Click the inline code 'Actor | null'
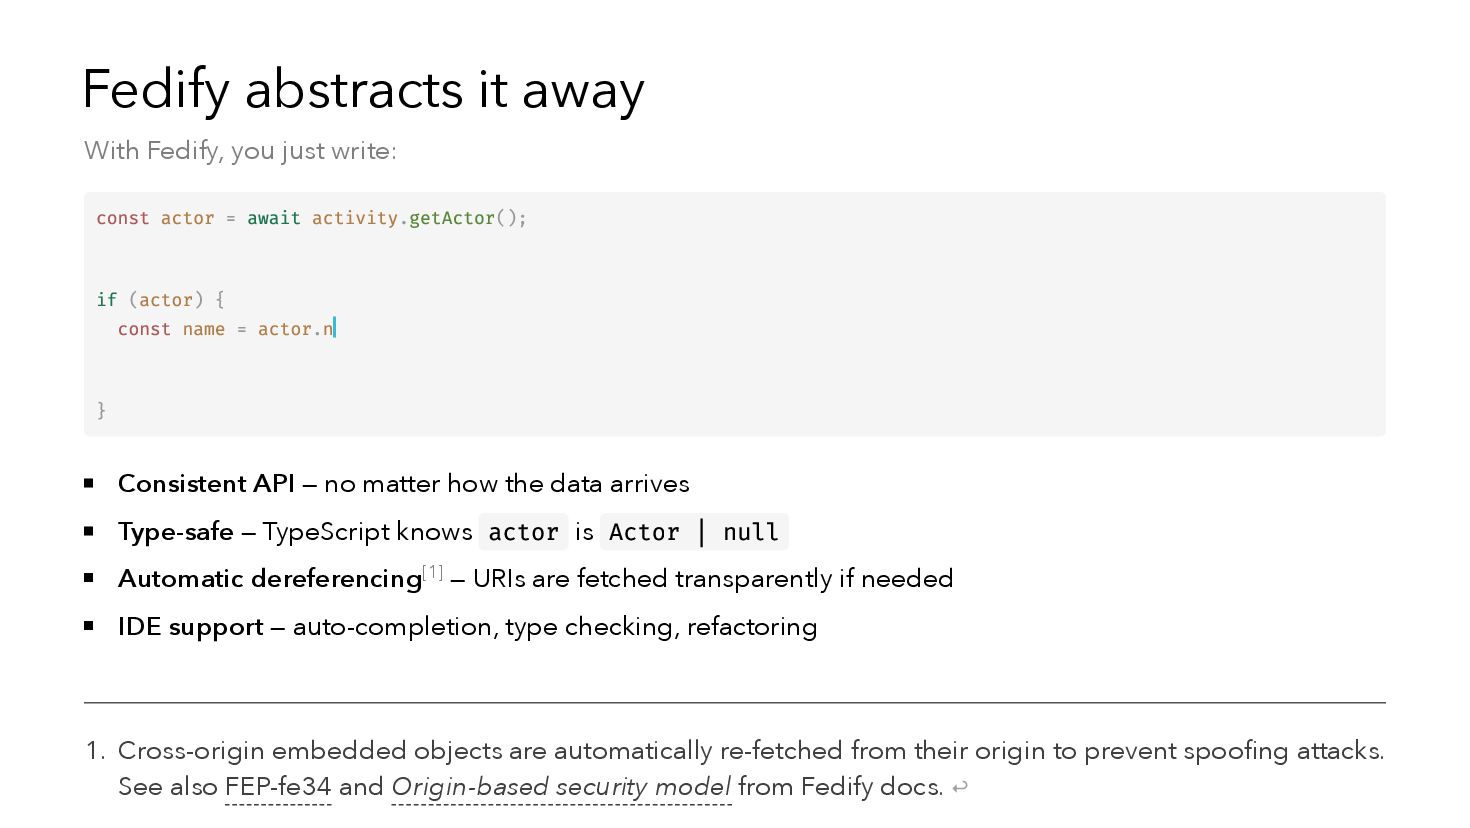 [693, 532]
